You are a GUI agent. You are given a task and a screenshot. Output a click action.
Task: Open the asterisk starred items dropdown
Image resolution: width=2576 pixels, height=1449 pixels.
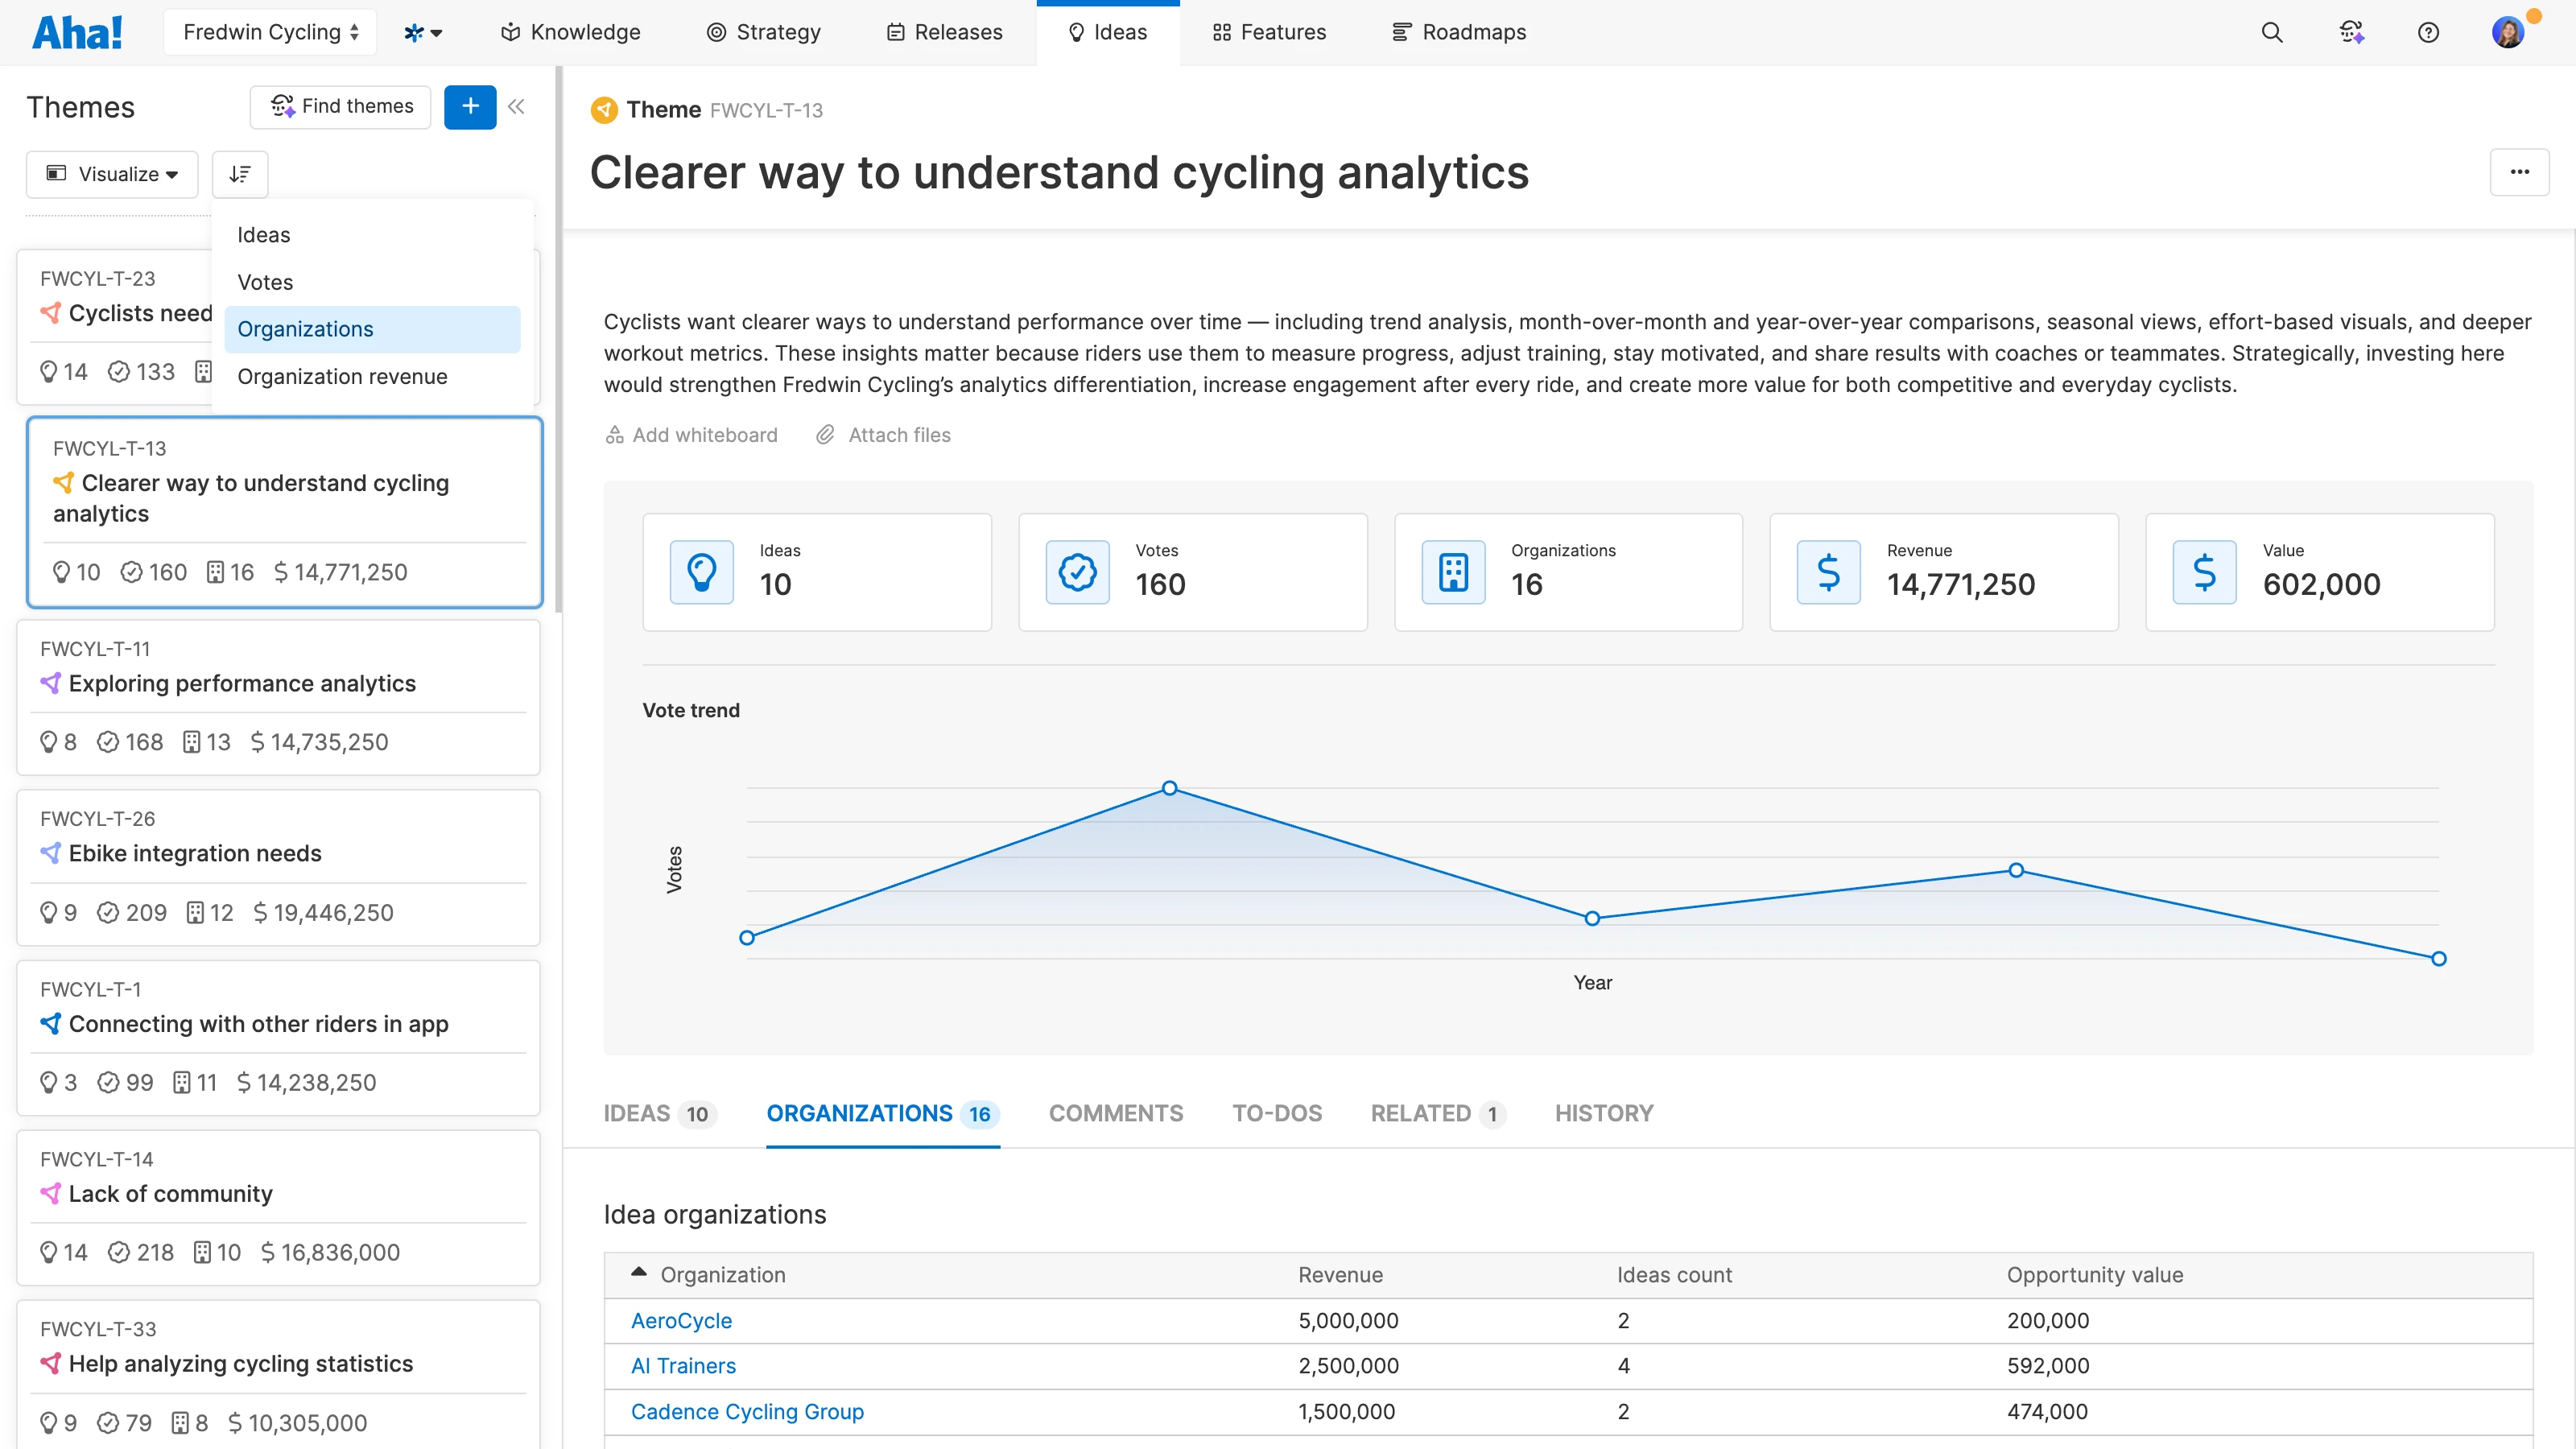click(423, 32)
